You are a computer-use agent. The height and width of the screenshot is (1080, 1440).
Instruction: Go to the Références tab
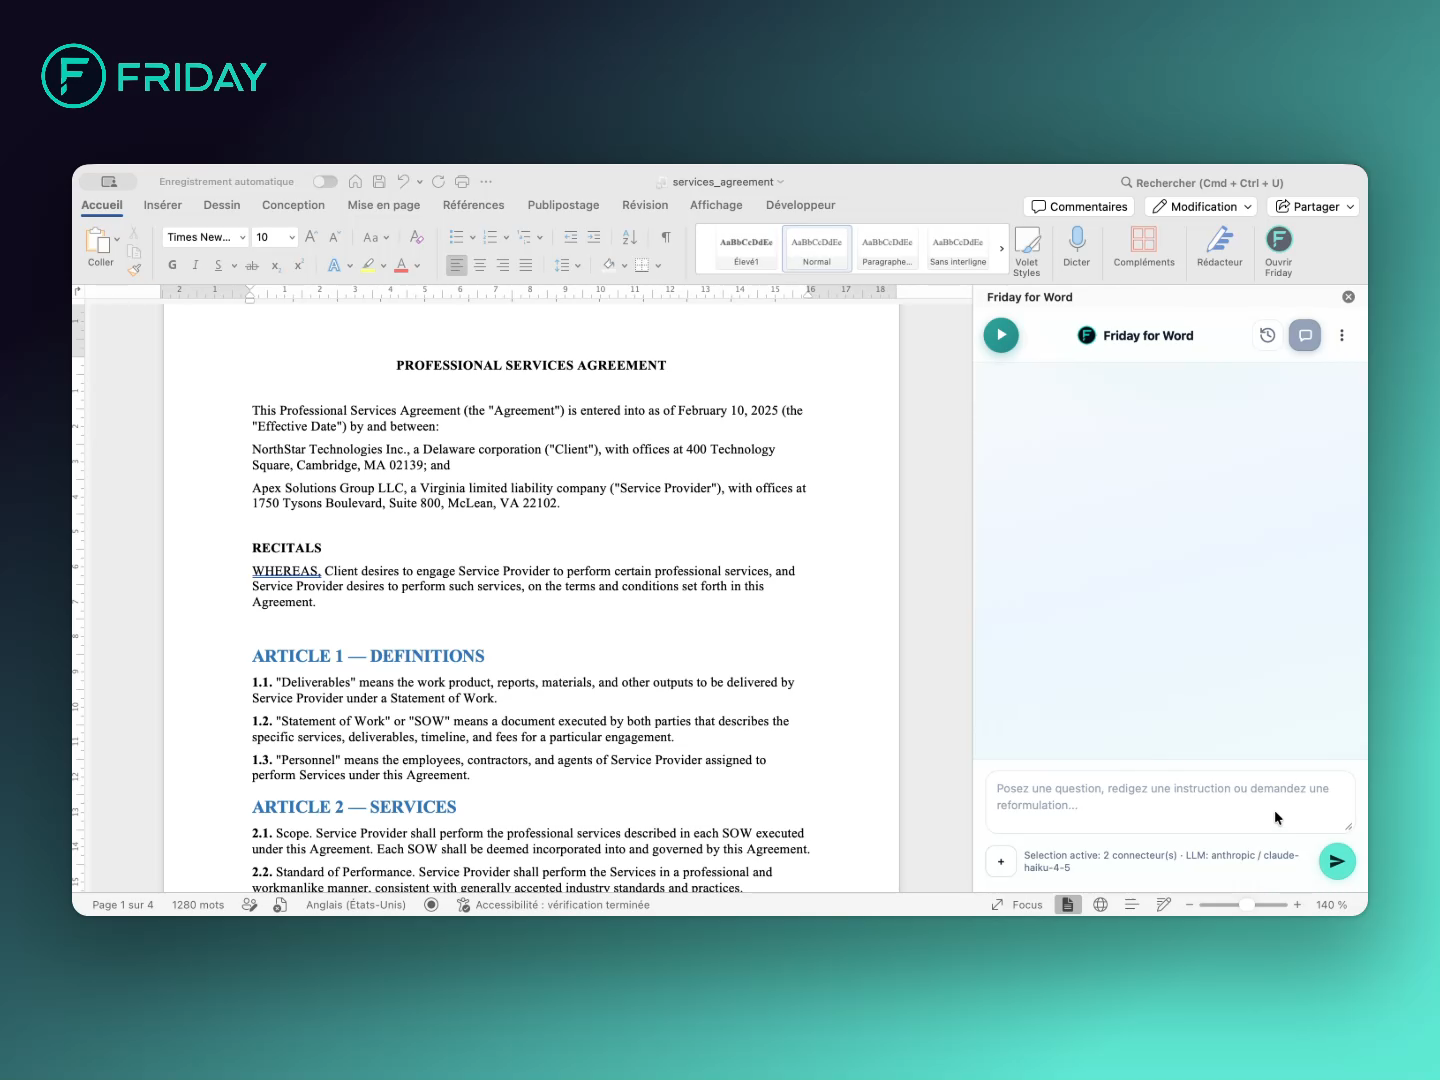tap(473, 205)
